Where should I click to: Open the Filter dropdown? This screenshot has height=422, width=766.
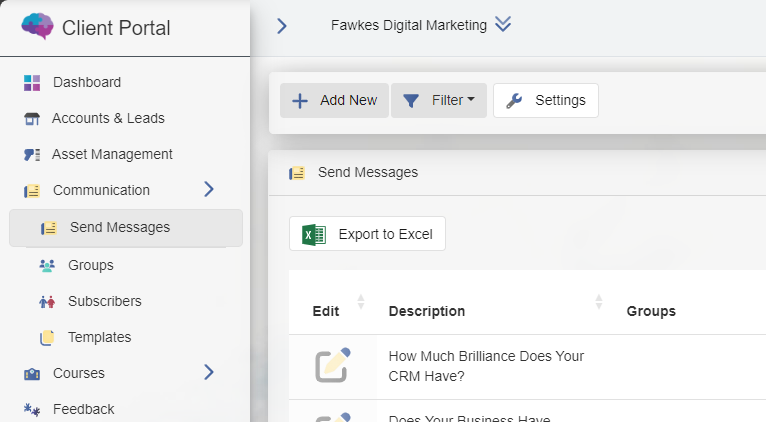pos(438,100)
